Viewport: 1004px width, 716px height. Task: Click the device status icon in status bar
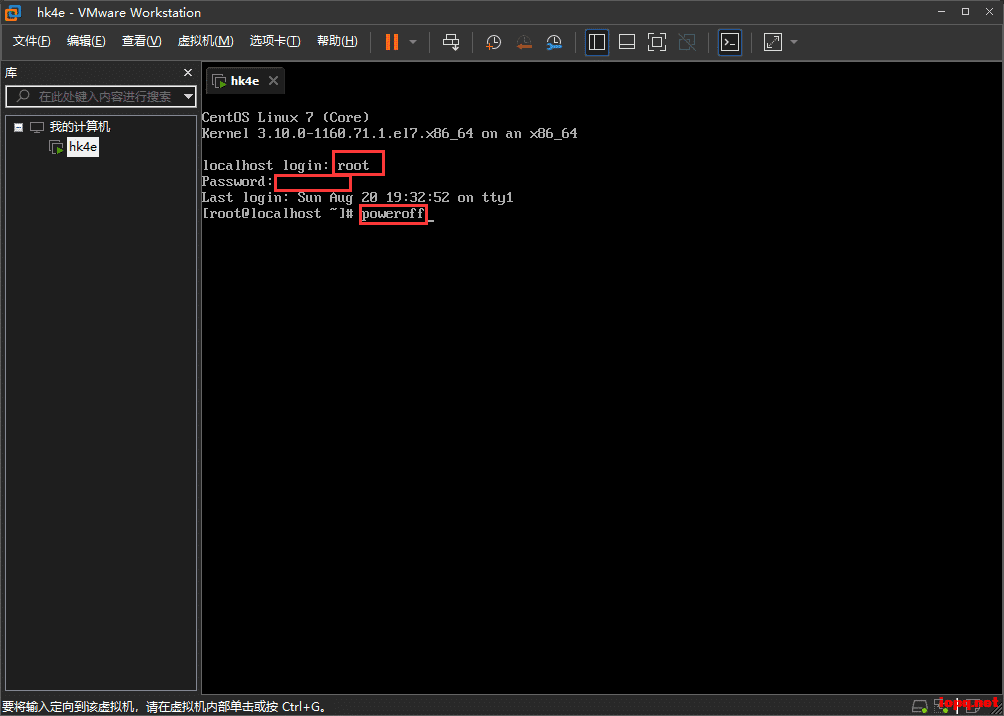coord(919,705)
